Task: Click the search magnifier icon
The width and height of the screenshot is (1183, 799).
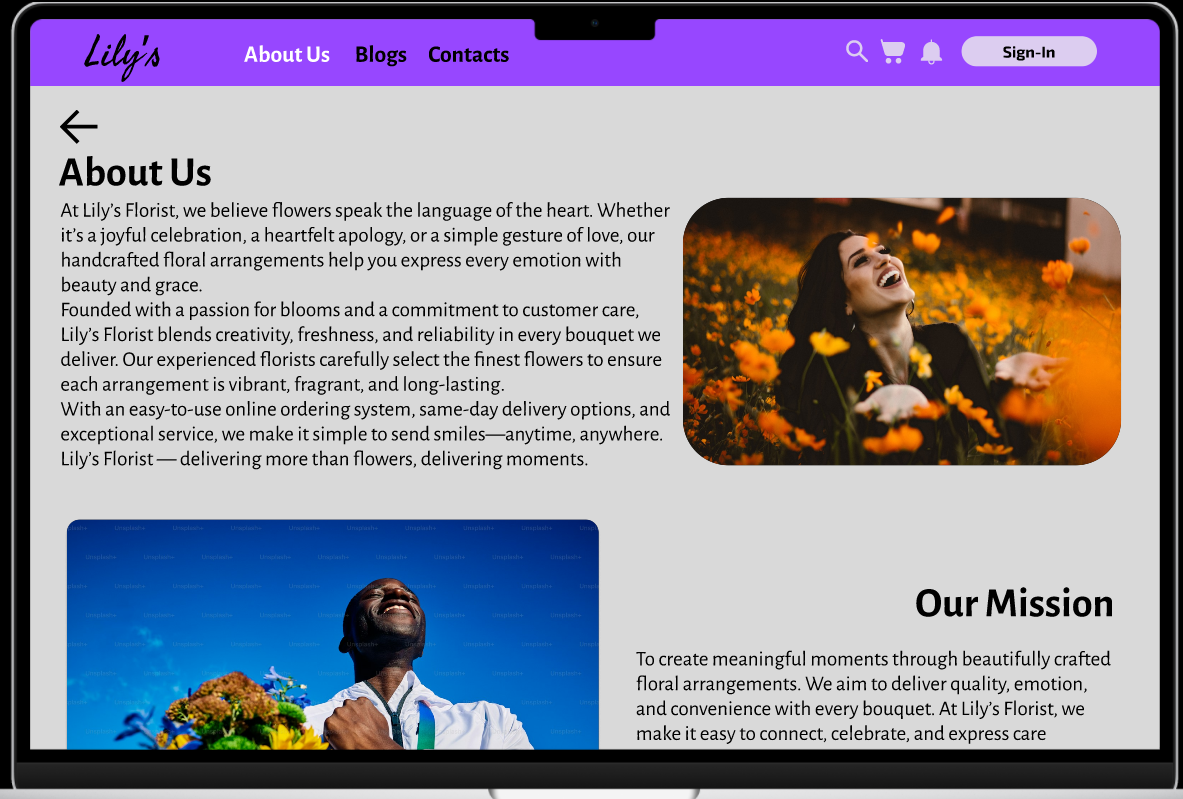Action: (856, 51)
